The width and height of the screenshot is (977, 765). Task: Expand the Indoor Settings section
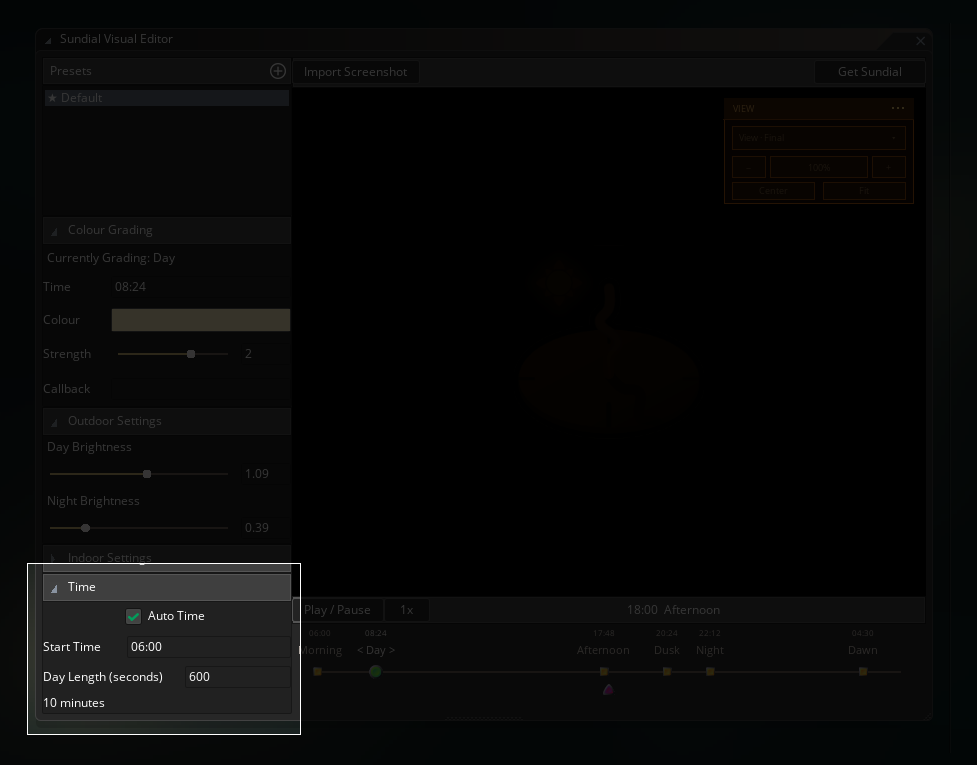tap(167, 558)
